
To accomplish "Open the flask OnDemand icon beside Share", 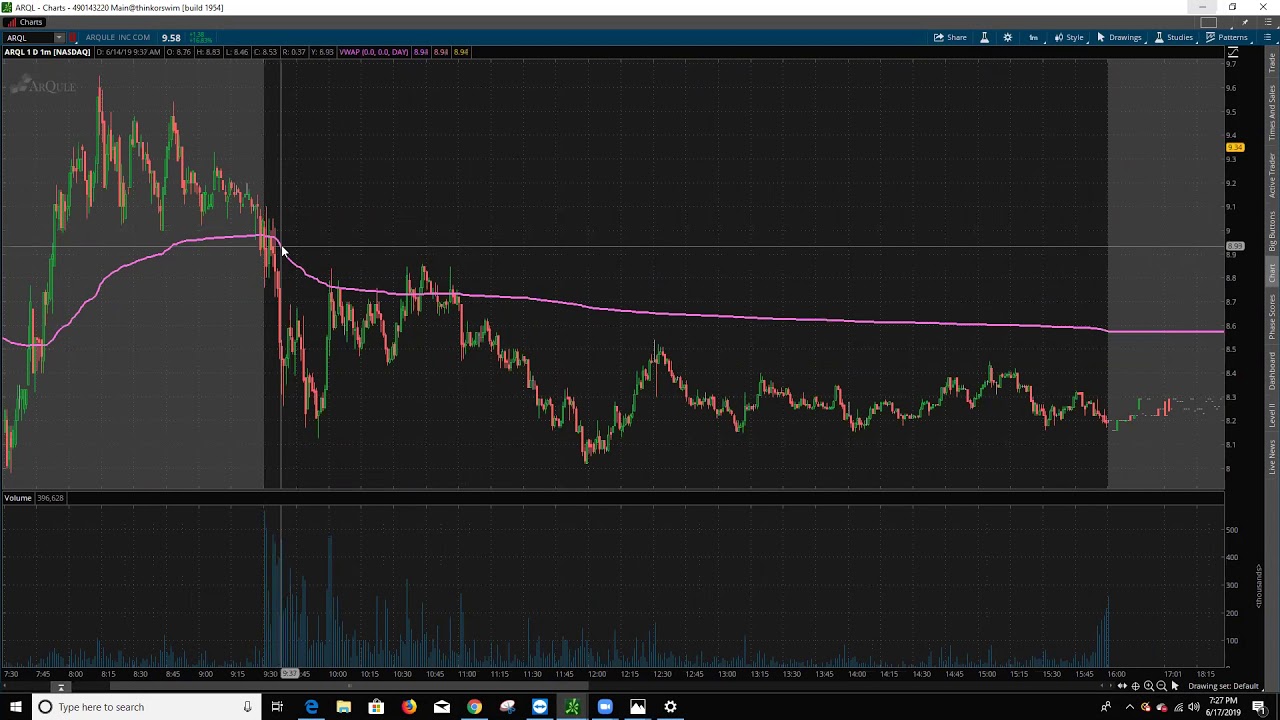I will click(984, 38).
